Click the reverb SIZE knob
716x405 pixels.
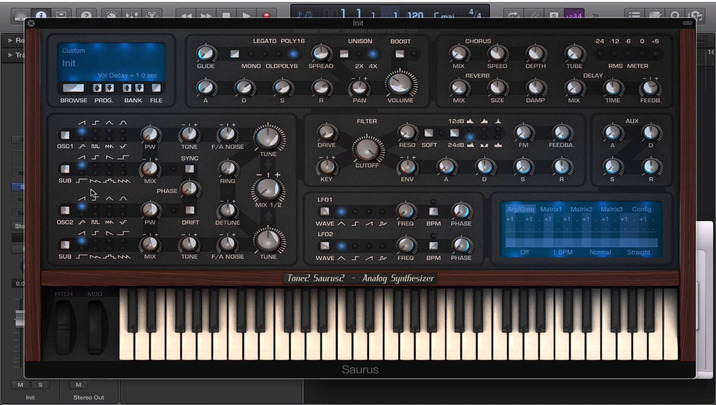point(497,87)
